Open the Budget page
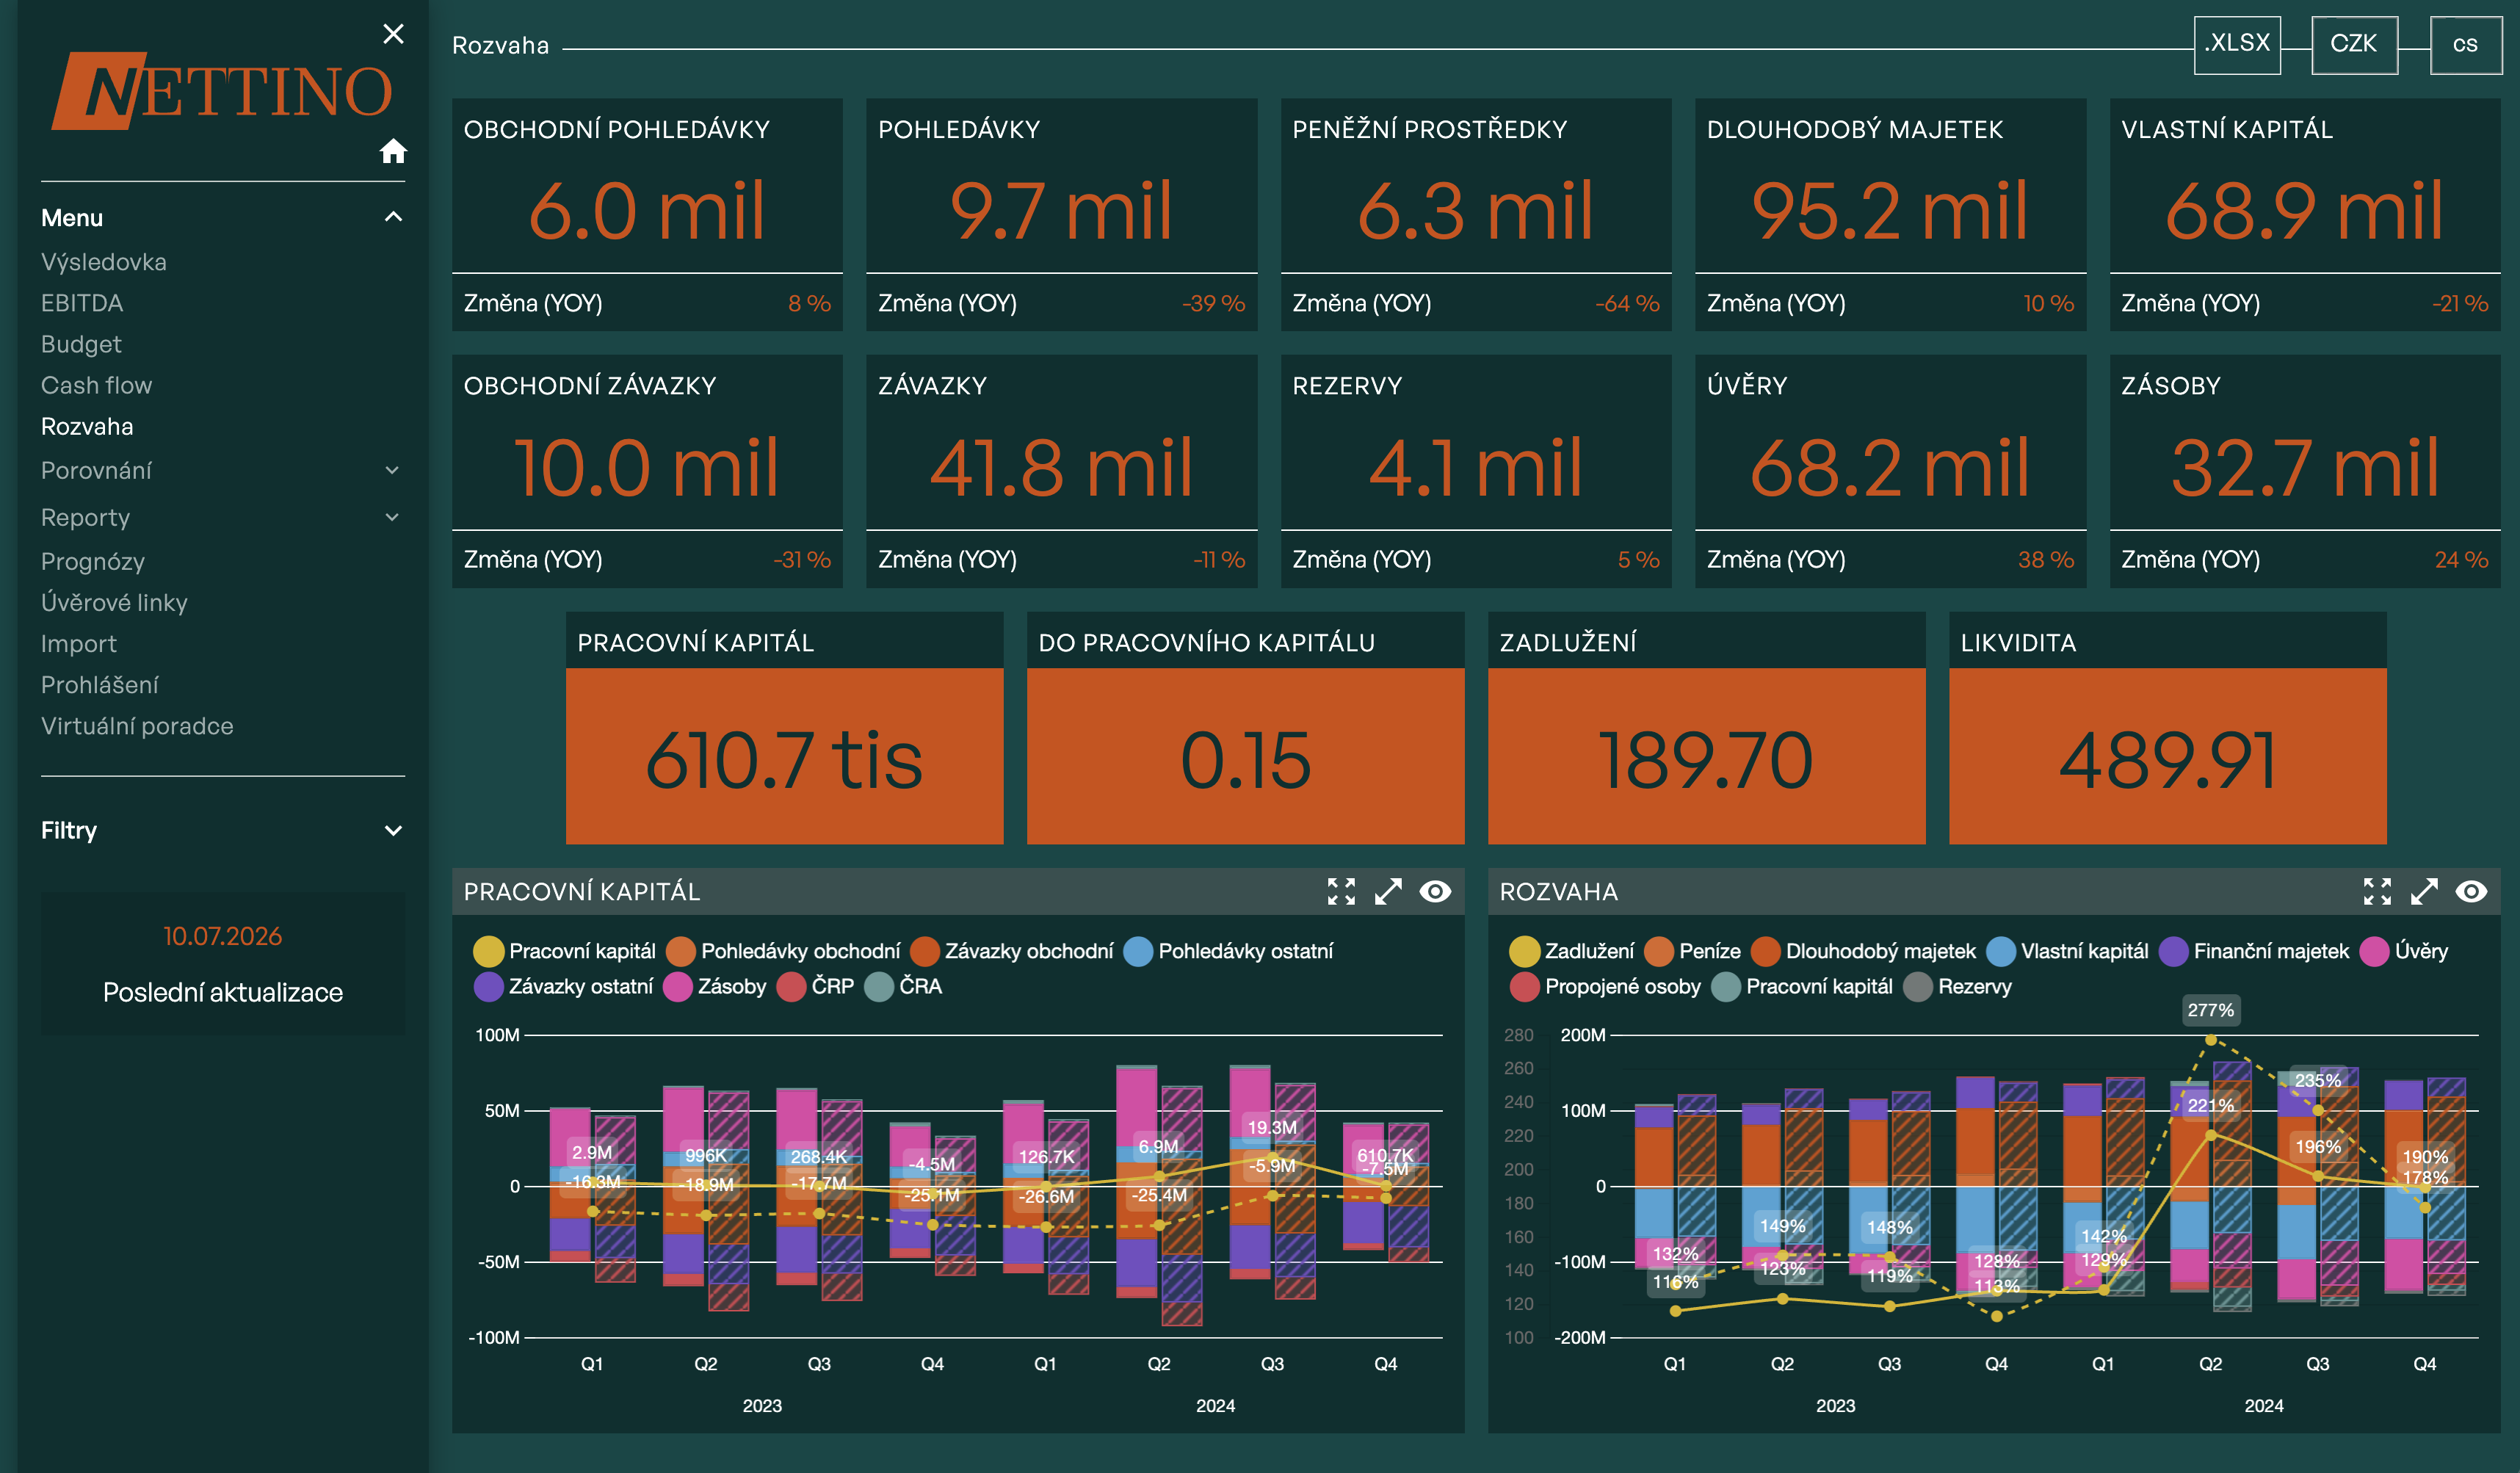 coord(81,344)
